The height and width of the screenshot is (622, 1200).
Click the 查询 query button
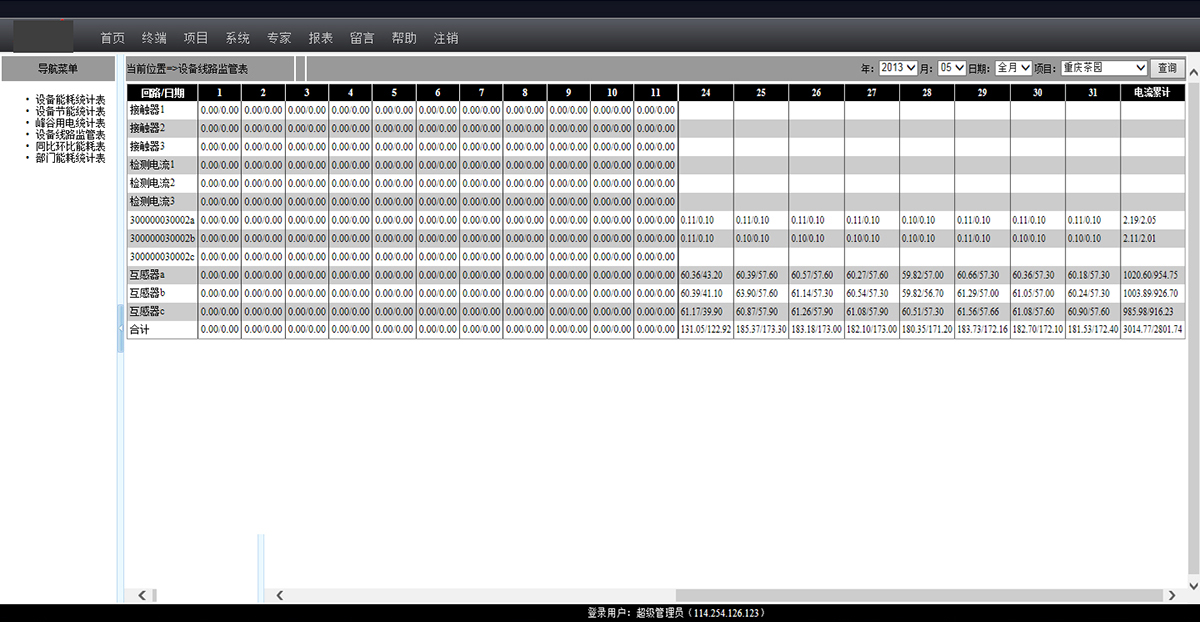point(1167,68)
